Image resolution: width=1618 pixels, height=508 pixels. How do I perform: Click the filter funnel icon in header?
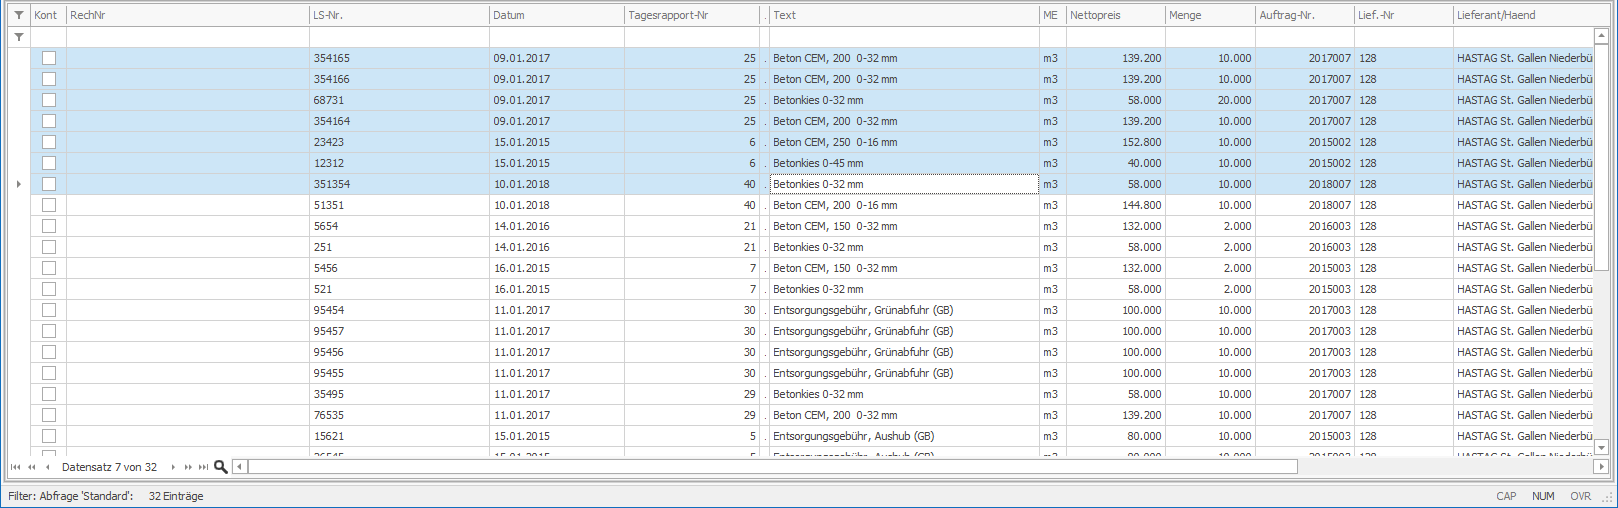point(18,15)
